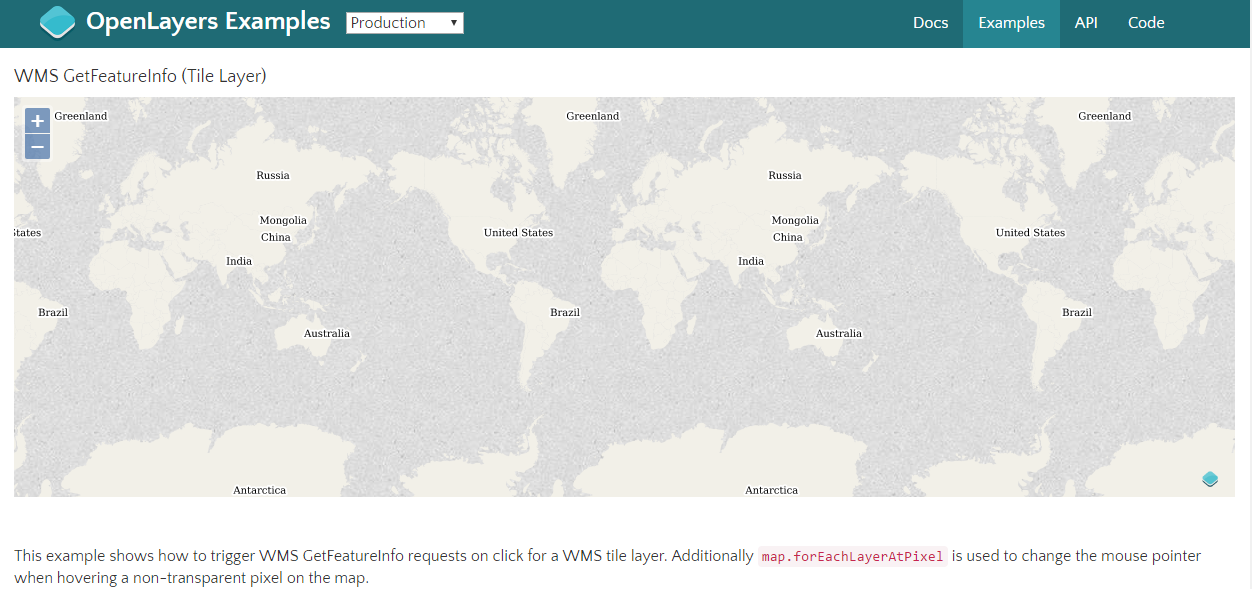1252x589 pixels.
Task: Click the WMS GetFeatureInfo (Tile Layer) heading
Action: tap(140, 76)
